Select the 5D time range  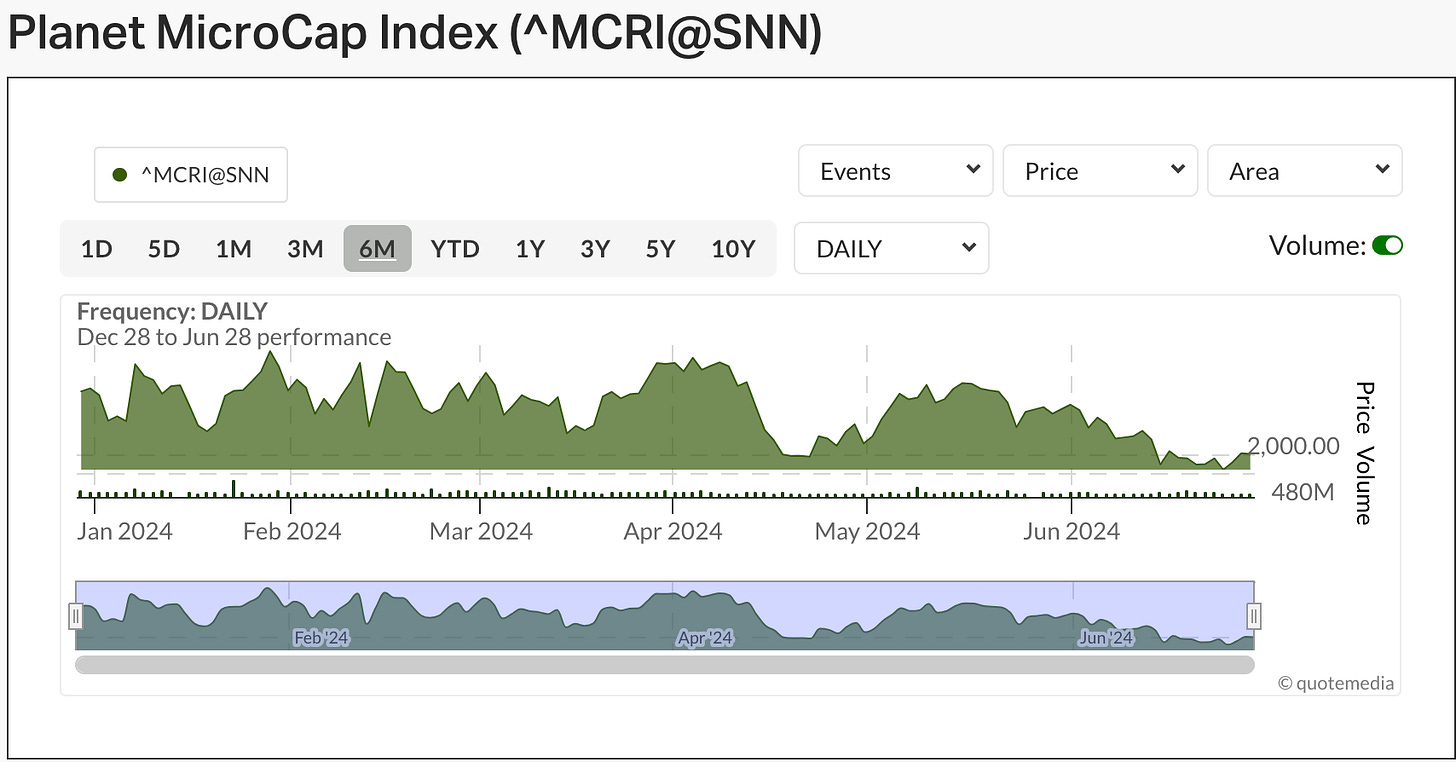click(164, 248)
